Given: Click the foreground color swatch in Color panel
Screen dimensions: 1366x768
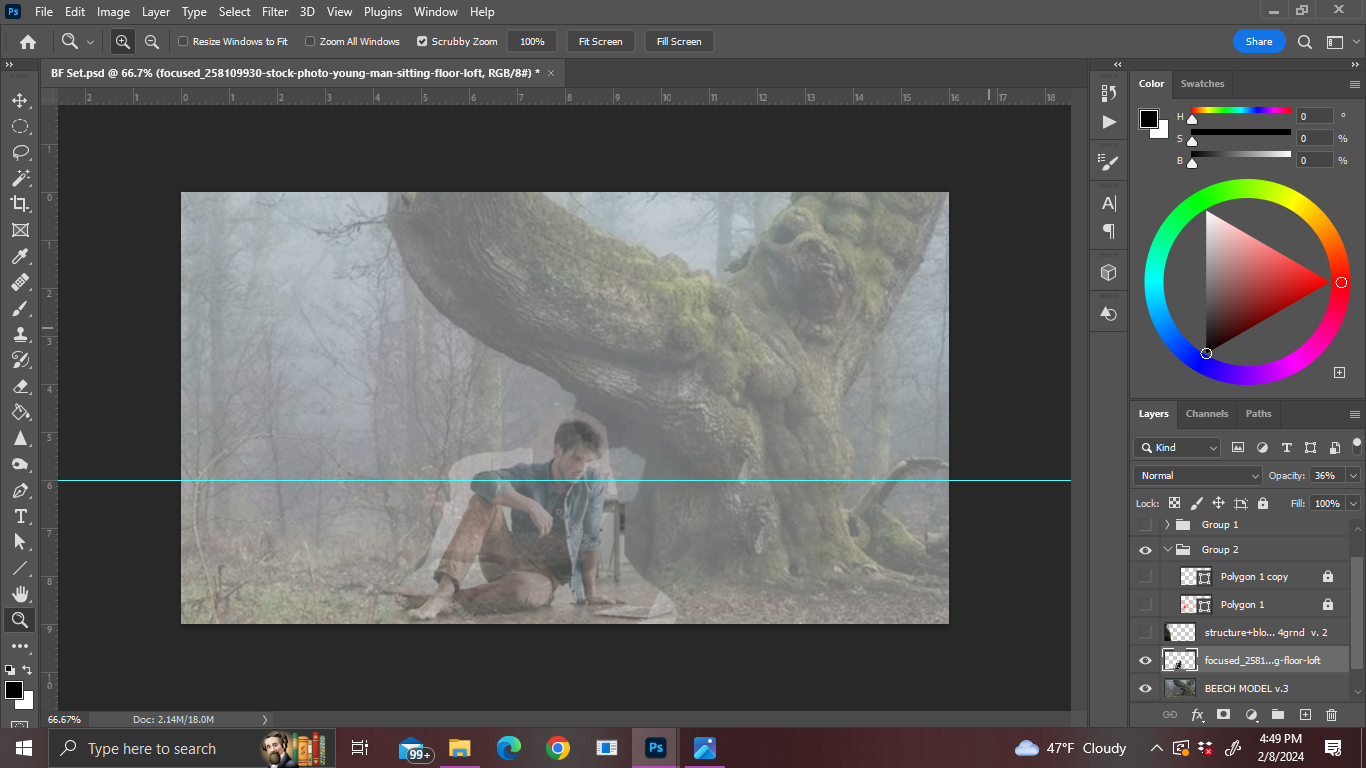Looking at the screenshot, I should click(1149, 119).
